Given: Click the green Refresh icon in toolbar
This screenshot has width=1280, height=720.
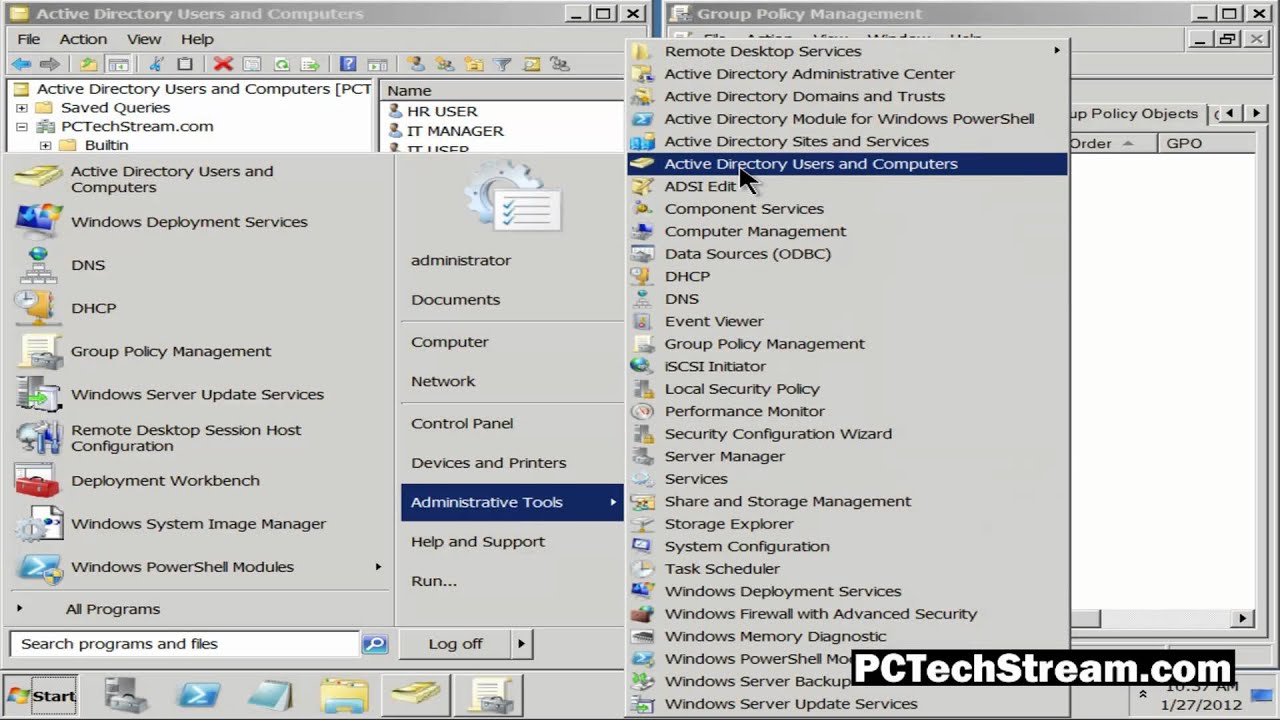Looking at the screenshot, I should 282,64.
